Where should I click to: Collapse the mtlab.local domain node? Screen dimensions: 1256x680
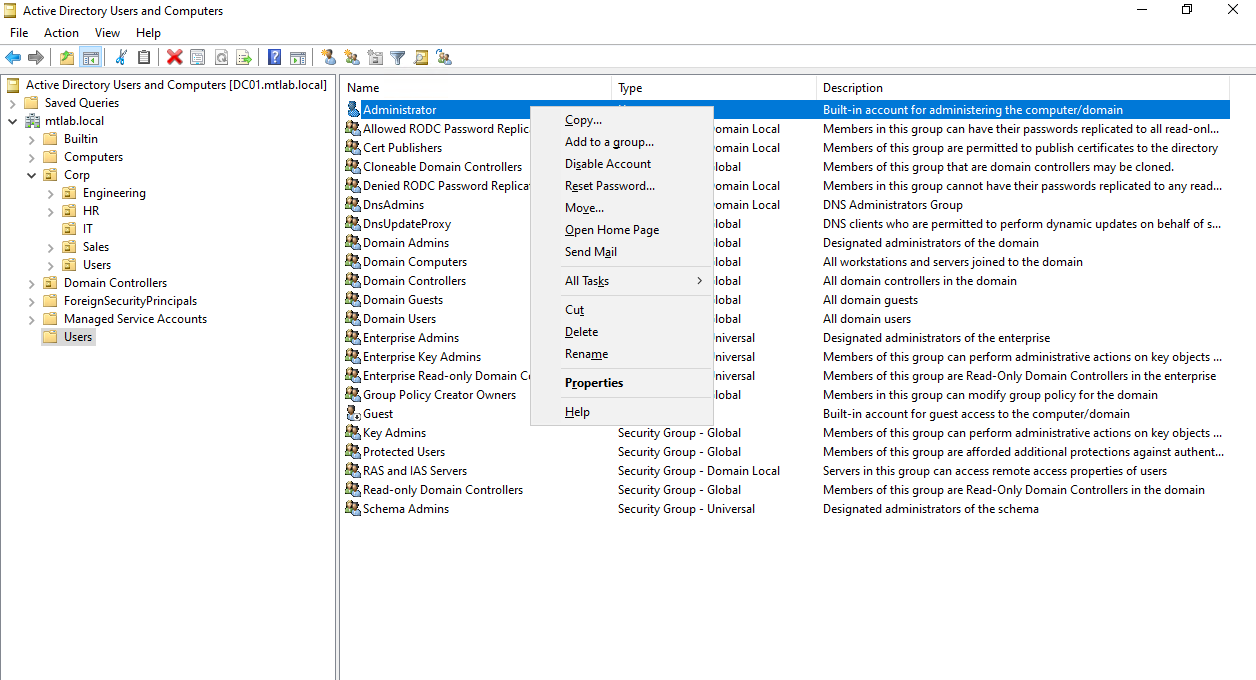[x=12, y=121]
